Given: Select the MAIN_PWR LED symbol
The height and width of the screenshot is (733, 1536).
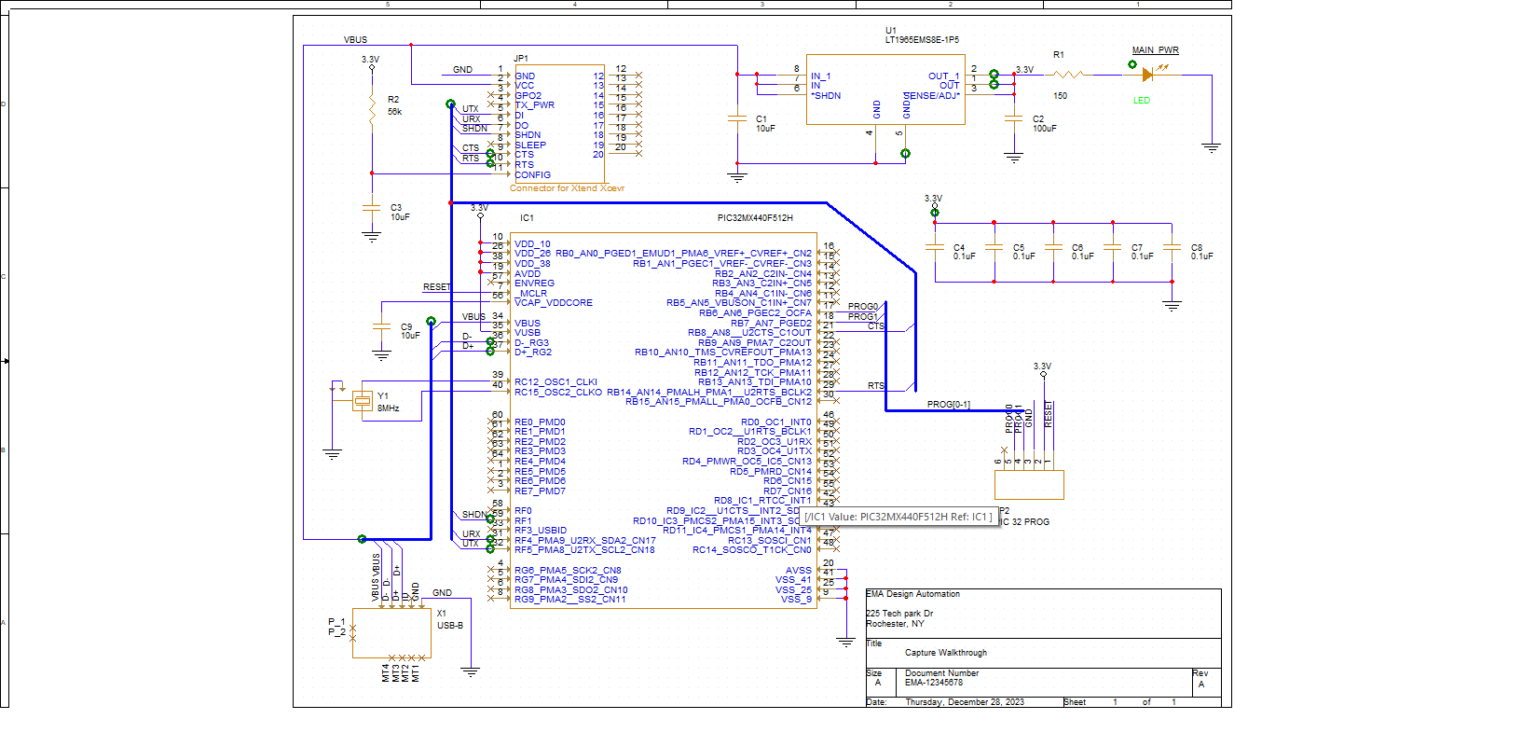Looking at the screenshot, I should tap(1146, 75).
